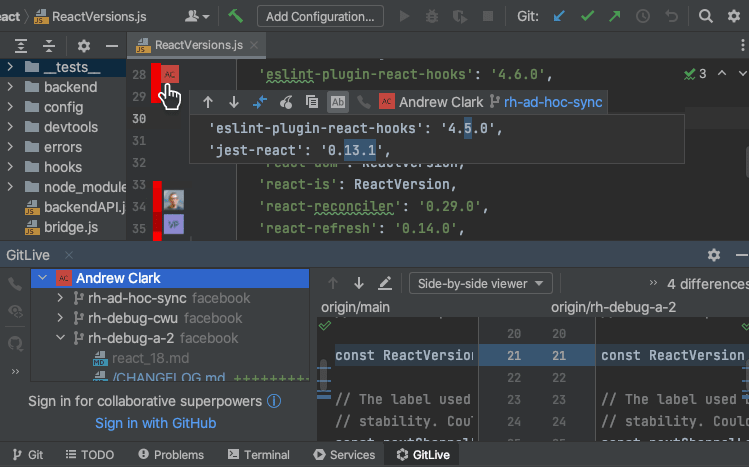The image size is (749, 467).
Task: Click the collaborative superpowers info icon
Action: click(x=274, y=401)
